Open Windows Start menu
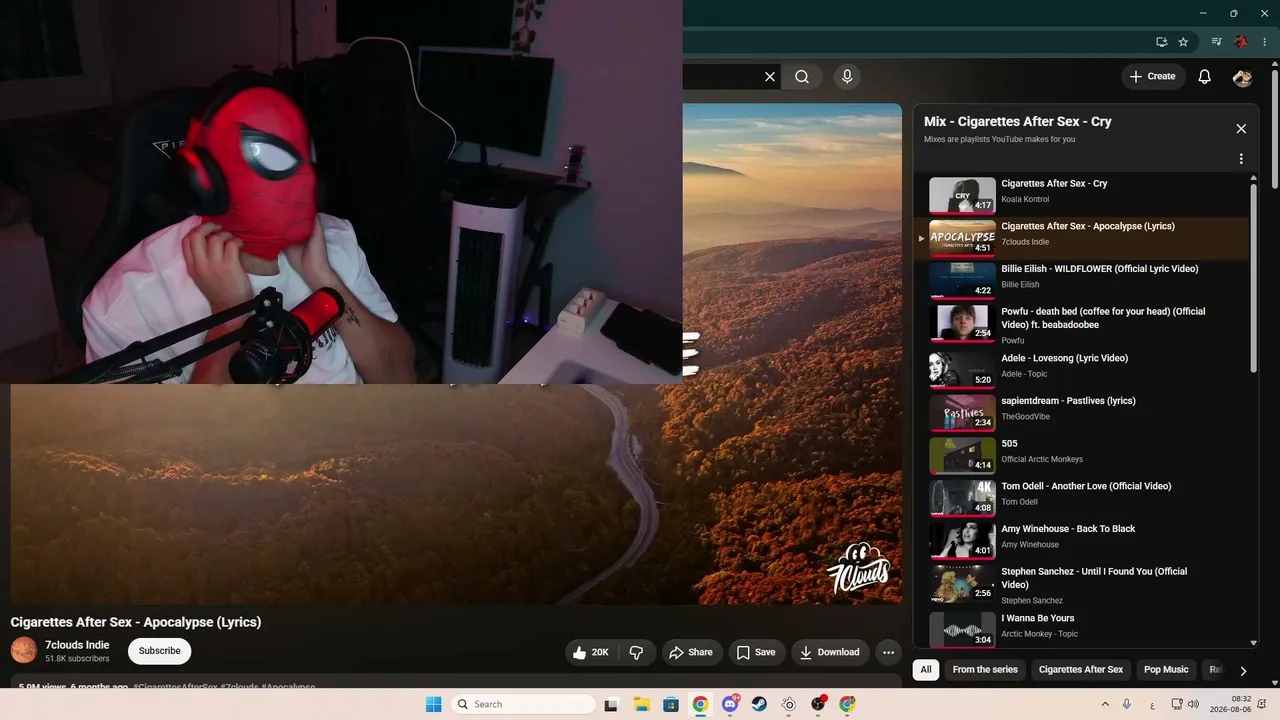This screenshot has width=1280, height=720. tap(433, 704)
